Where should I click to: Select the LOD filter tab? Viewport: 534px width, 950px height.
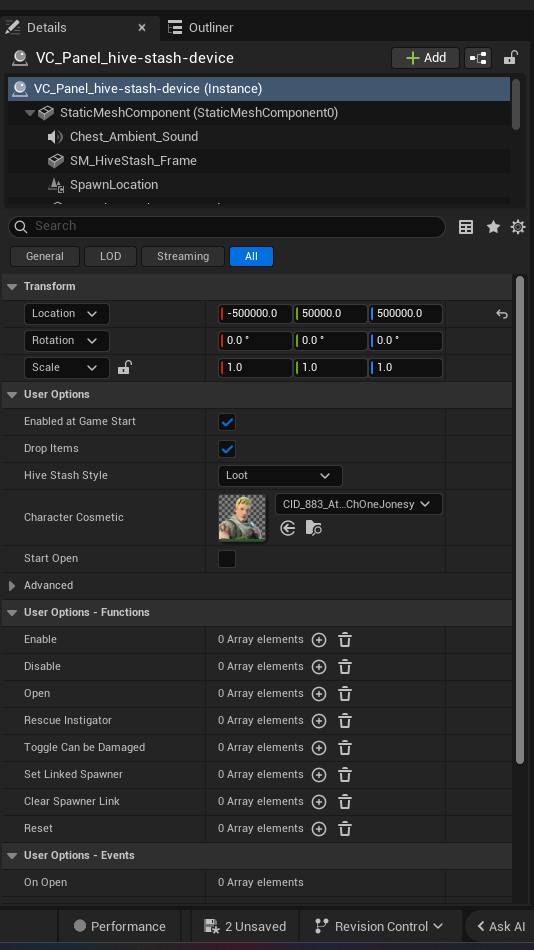(110, 256)
